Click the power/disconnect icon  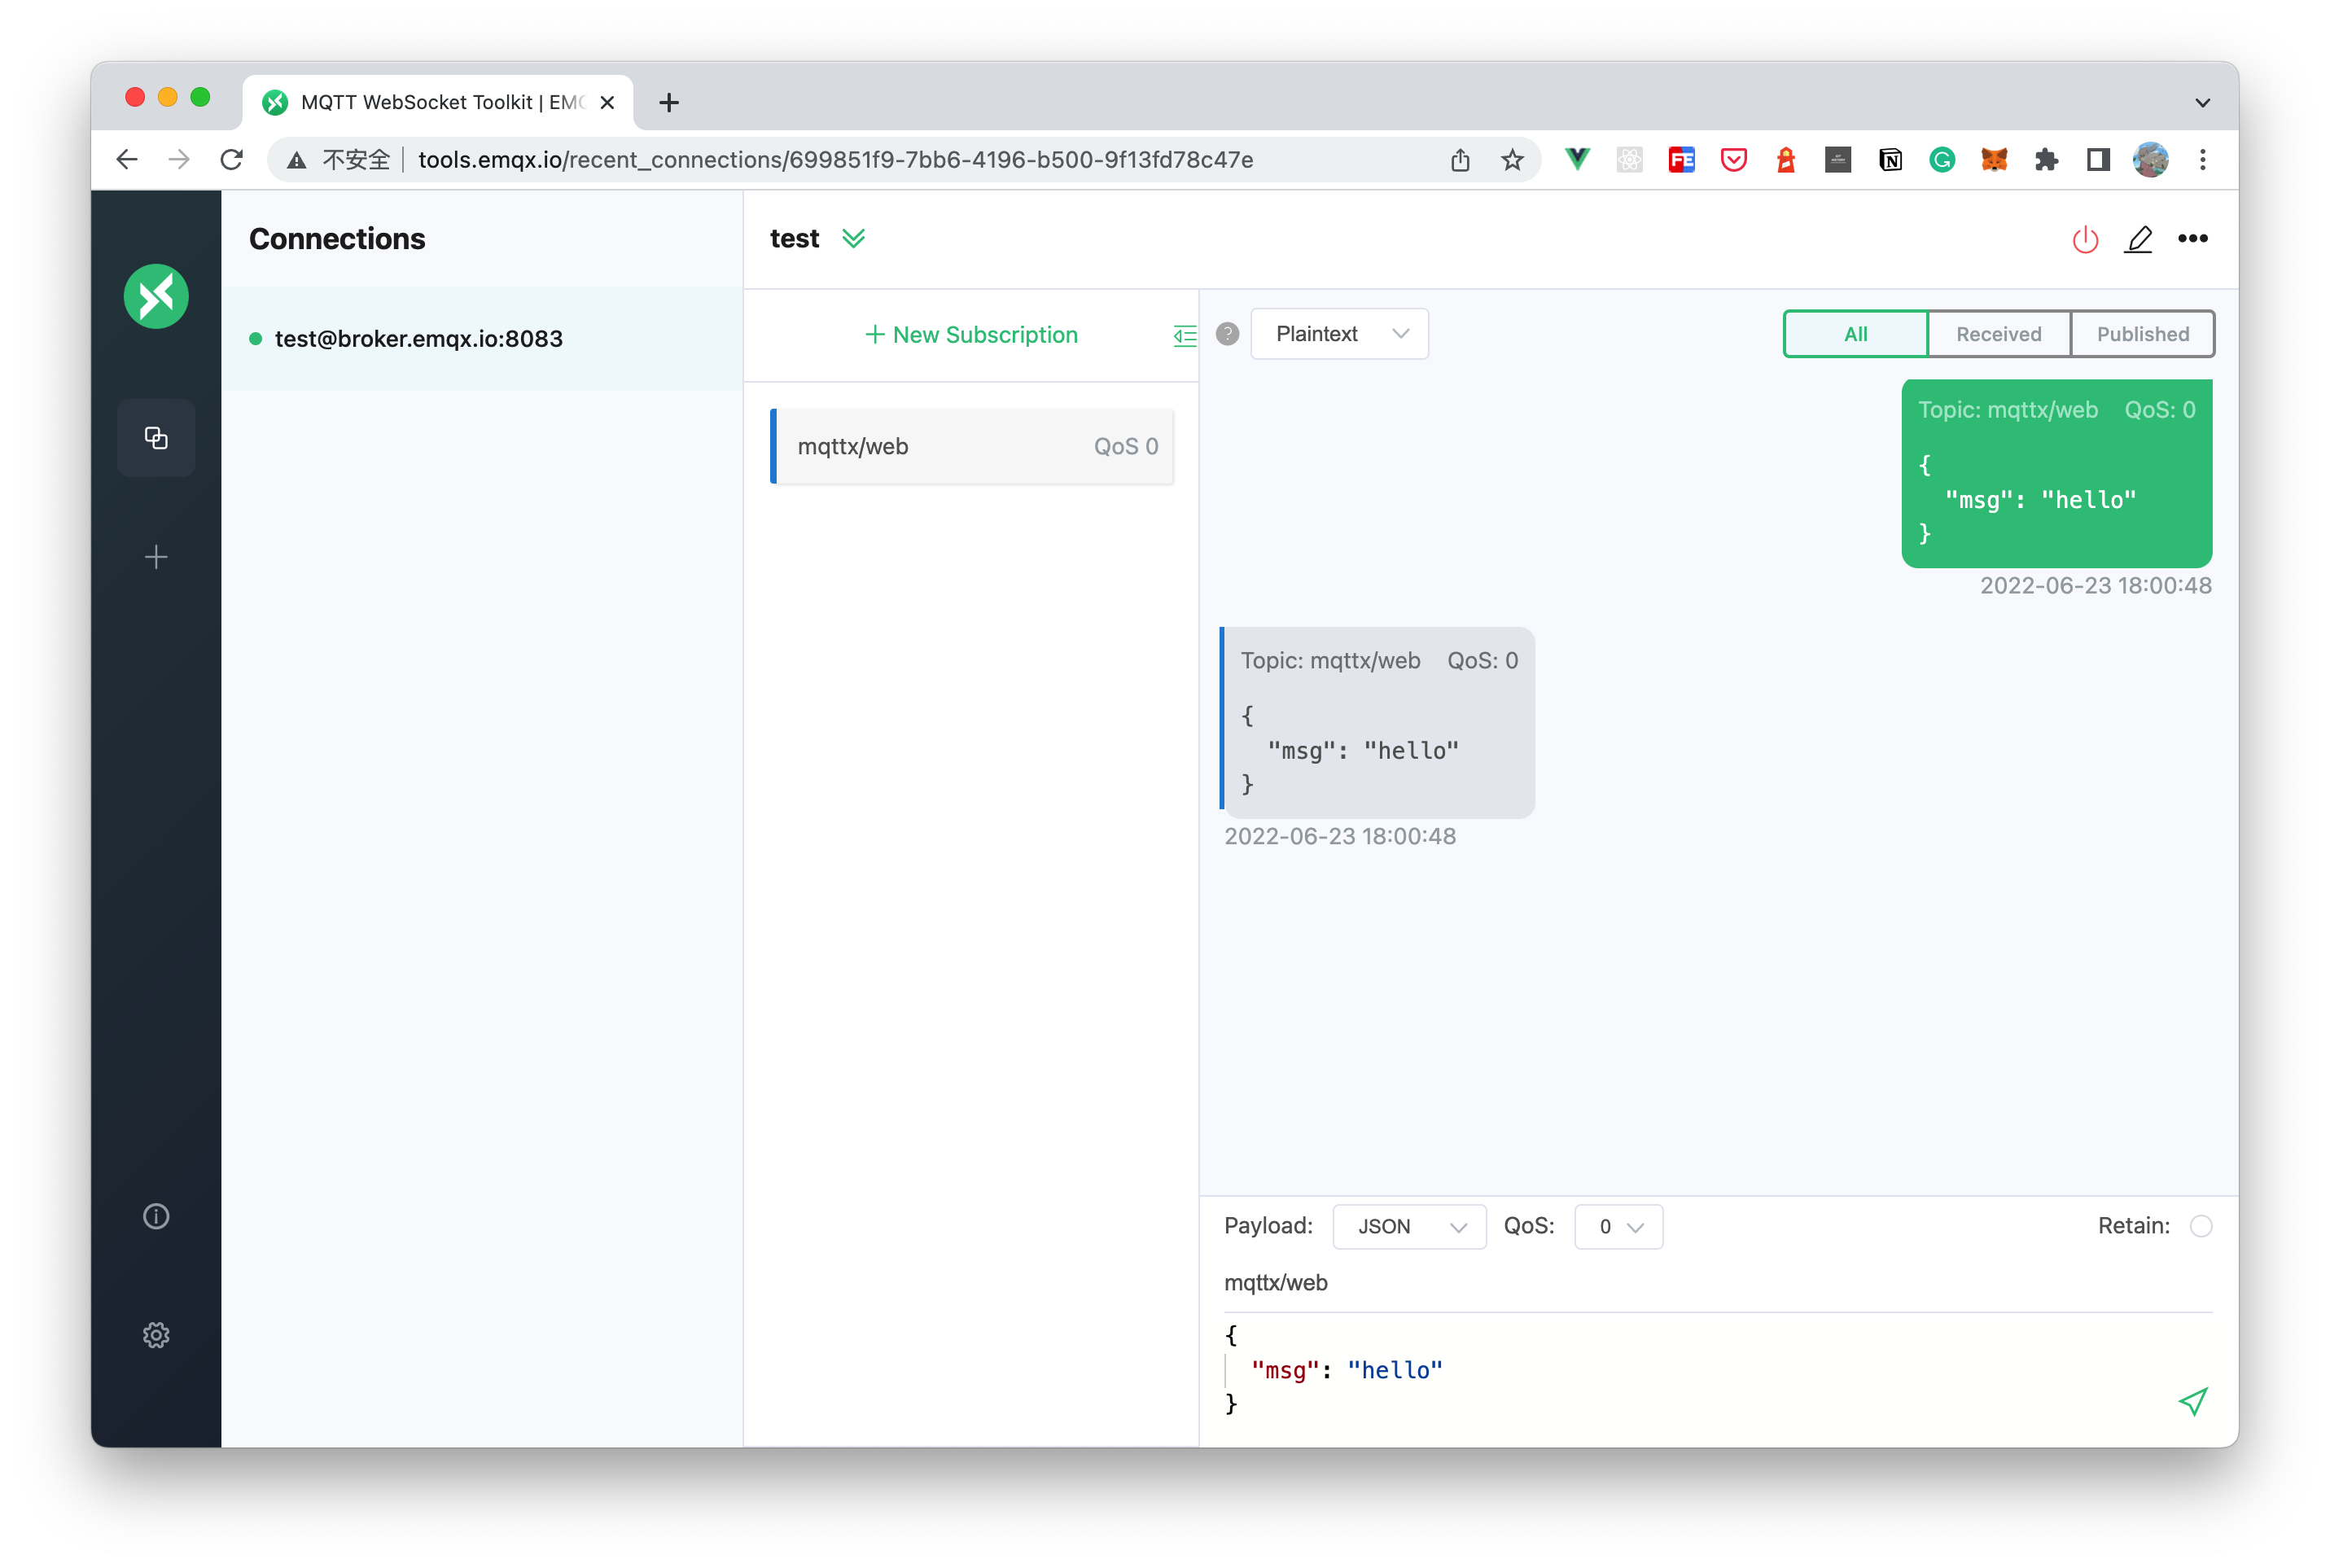pos(2085,239)
